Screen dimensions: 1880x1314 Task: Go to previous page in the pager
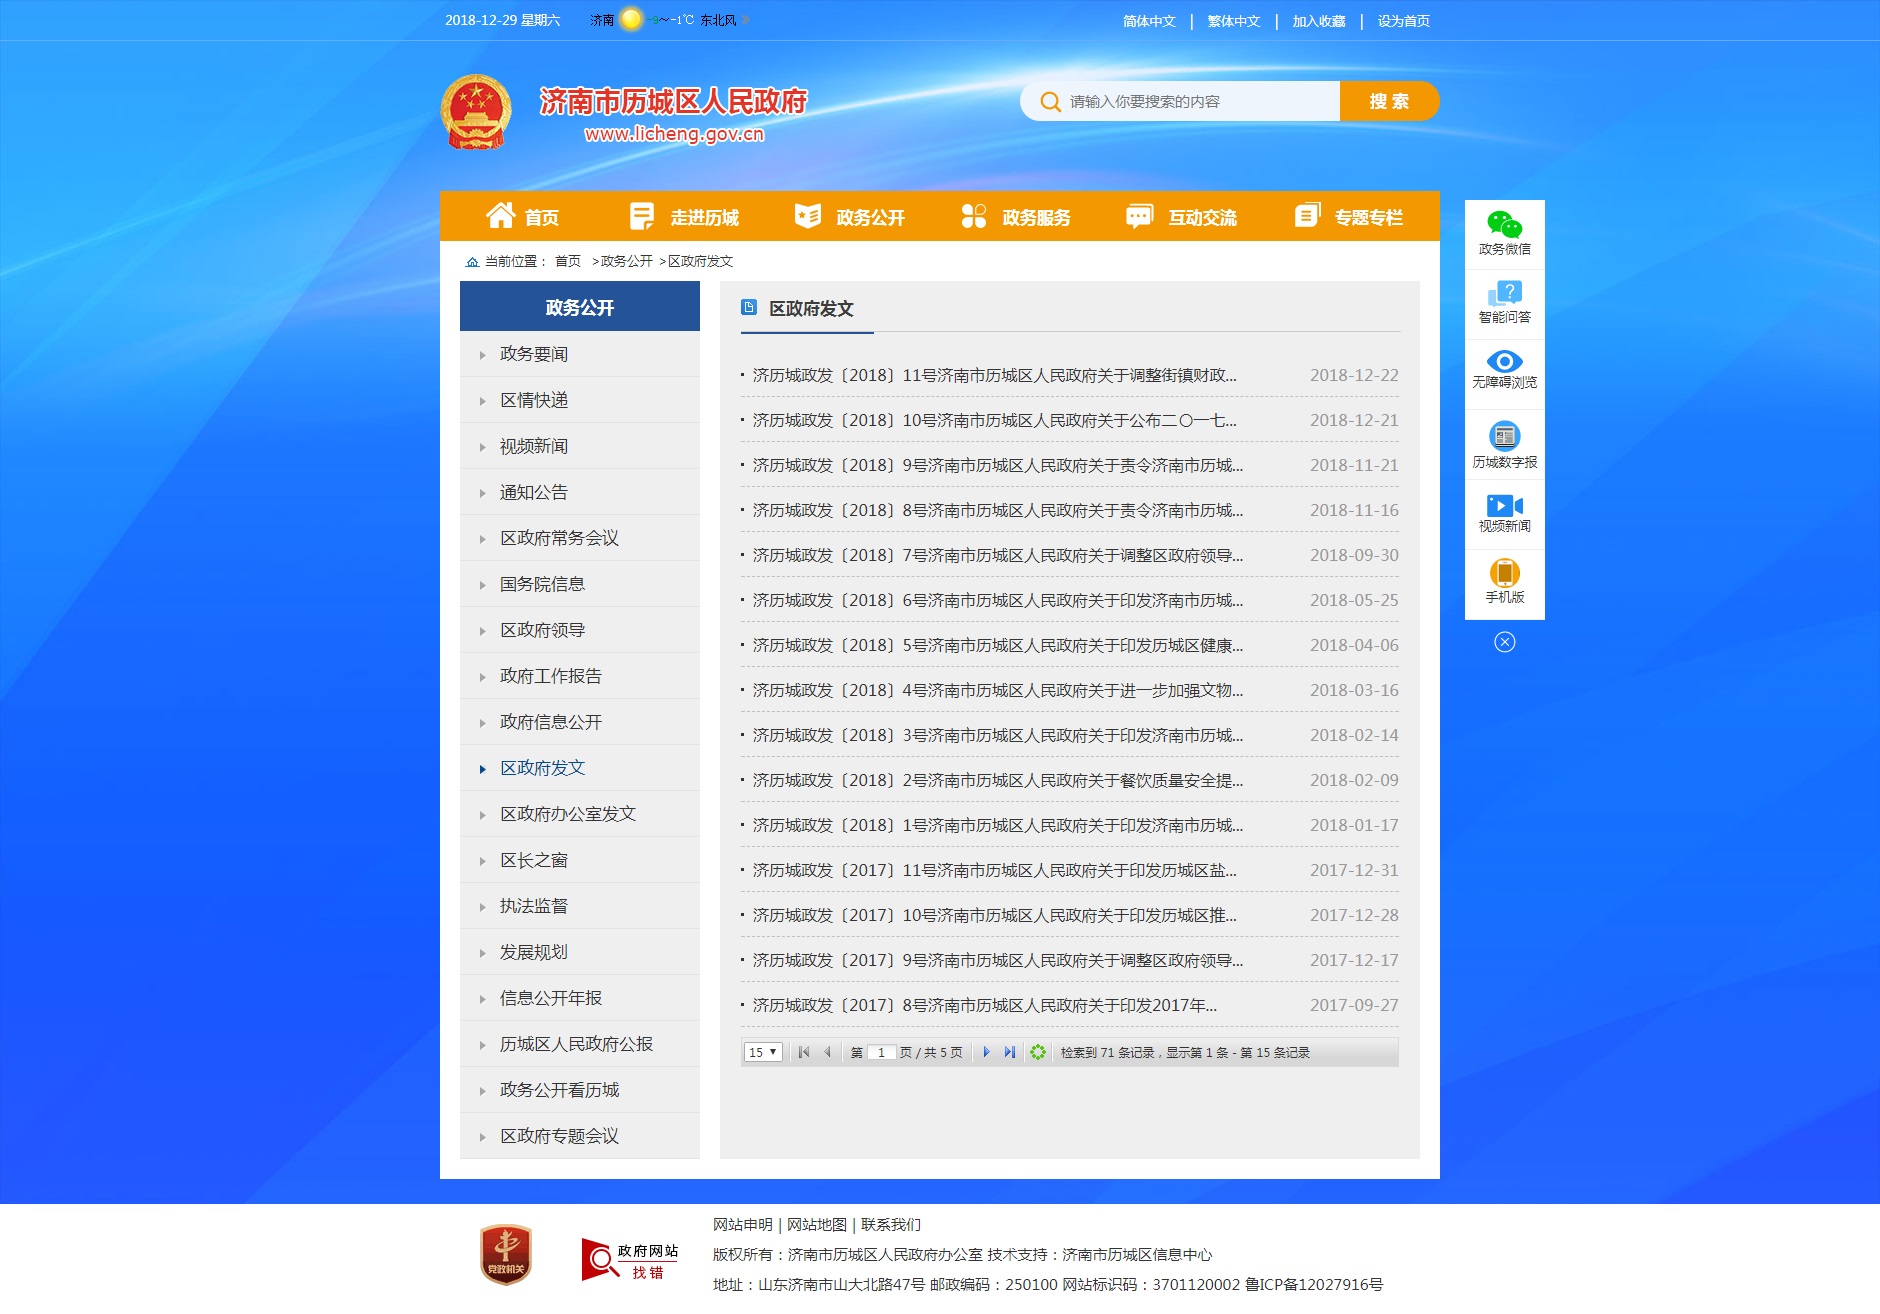[x=827, y=1052]
